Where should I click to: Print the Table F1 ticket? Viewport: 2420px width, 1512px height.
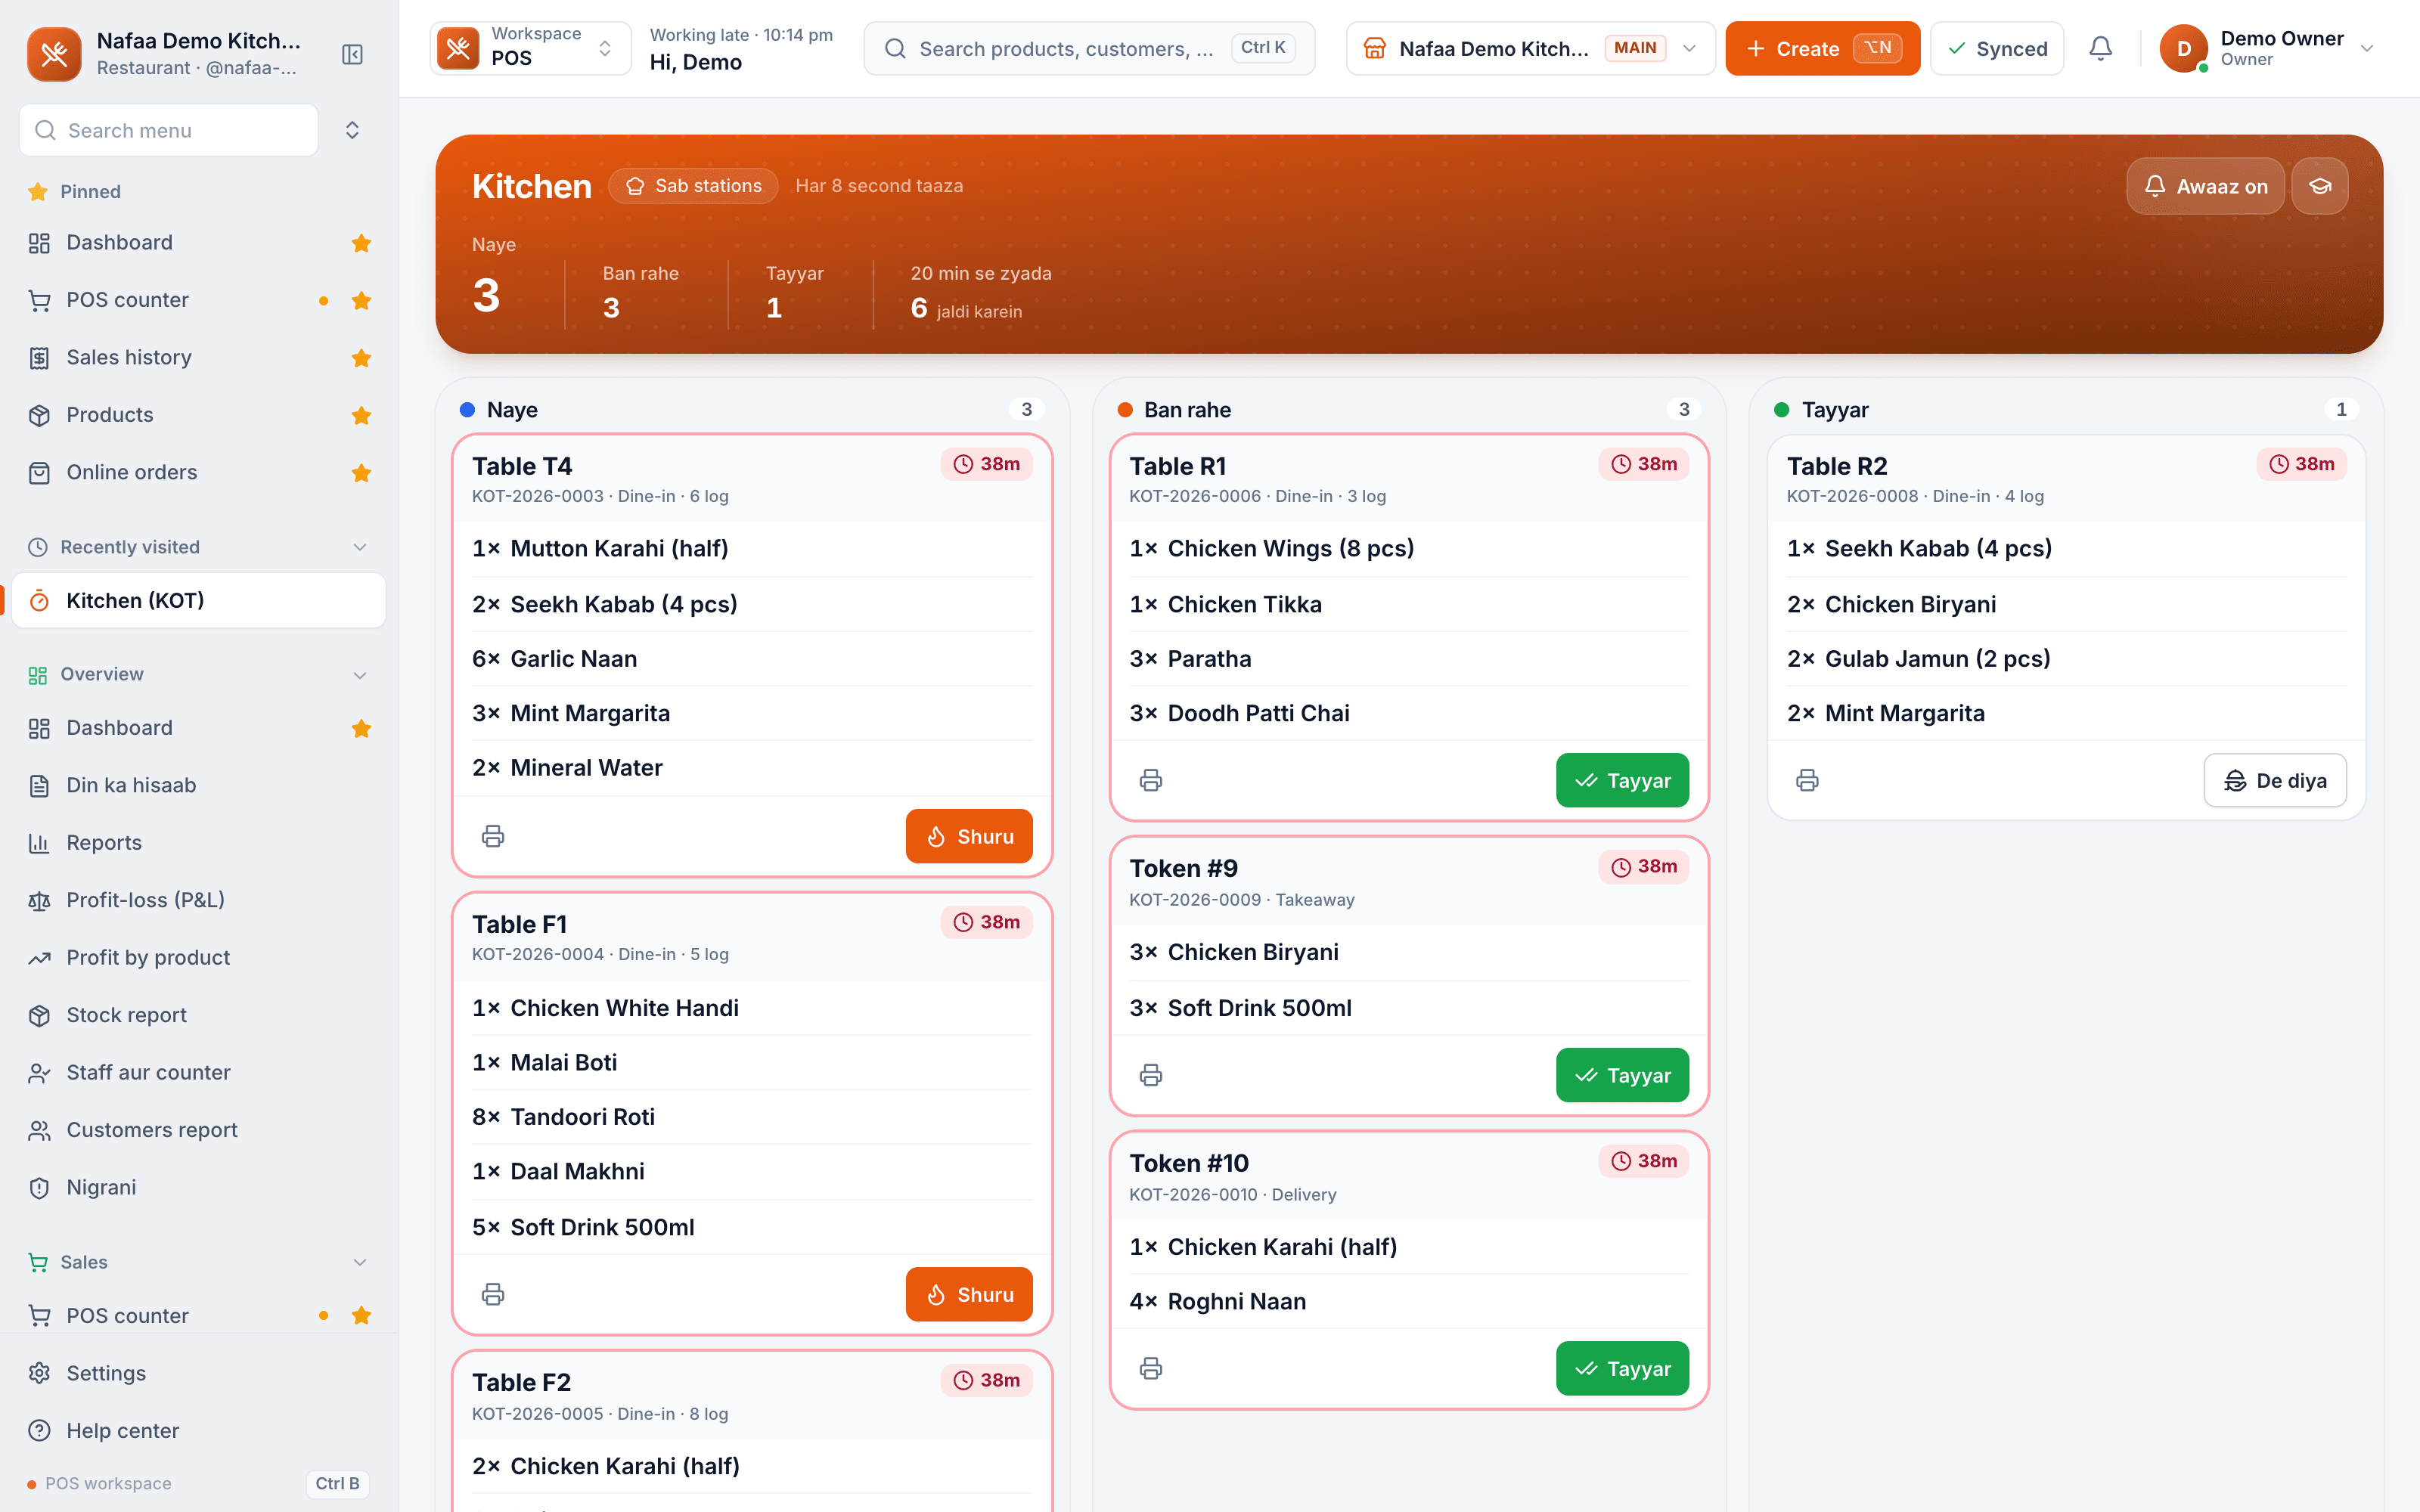tap(493, 1294)
